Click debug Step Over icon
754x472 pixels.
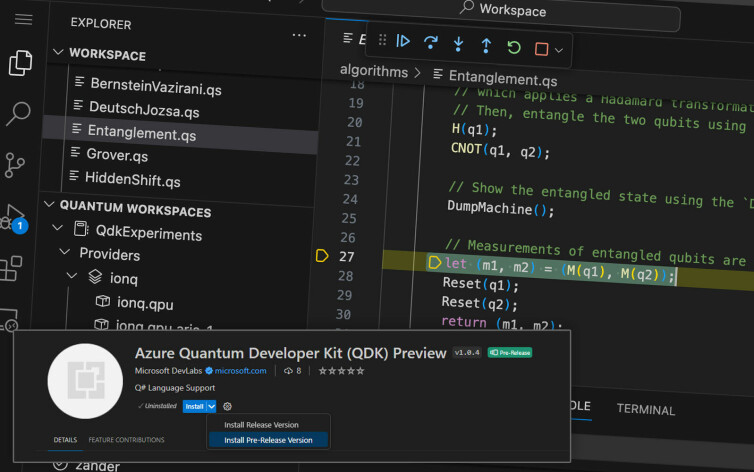click(x=431, y=42)
